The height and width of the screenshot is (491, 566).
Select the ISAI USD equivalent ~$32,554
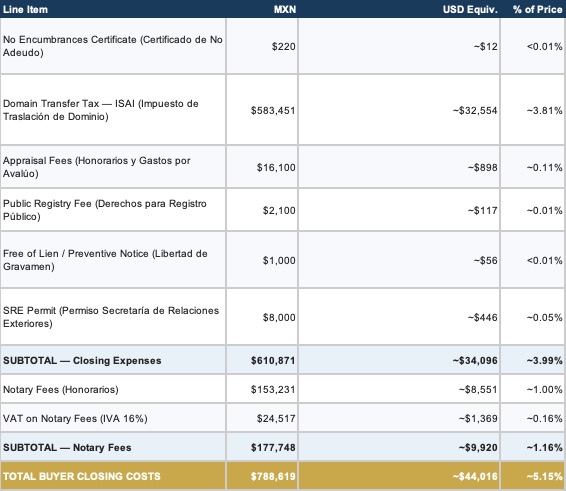click(475, 110)
